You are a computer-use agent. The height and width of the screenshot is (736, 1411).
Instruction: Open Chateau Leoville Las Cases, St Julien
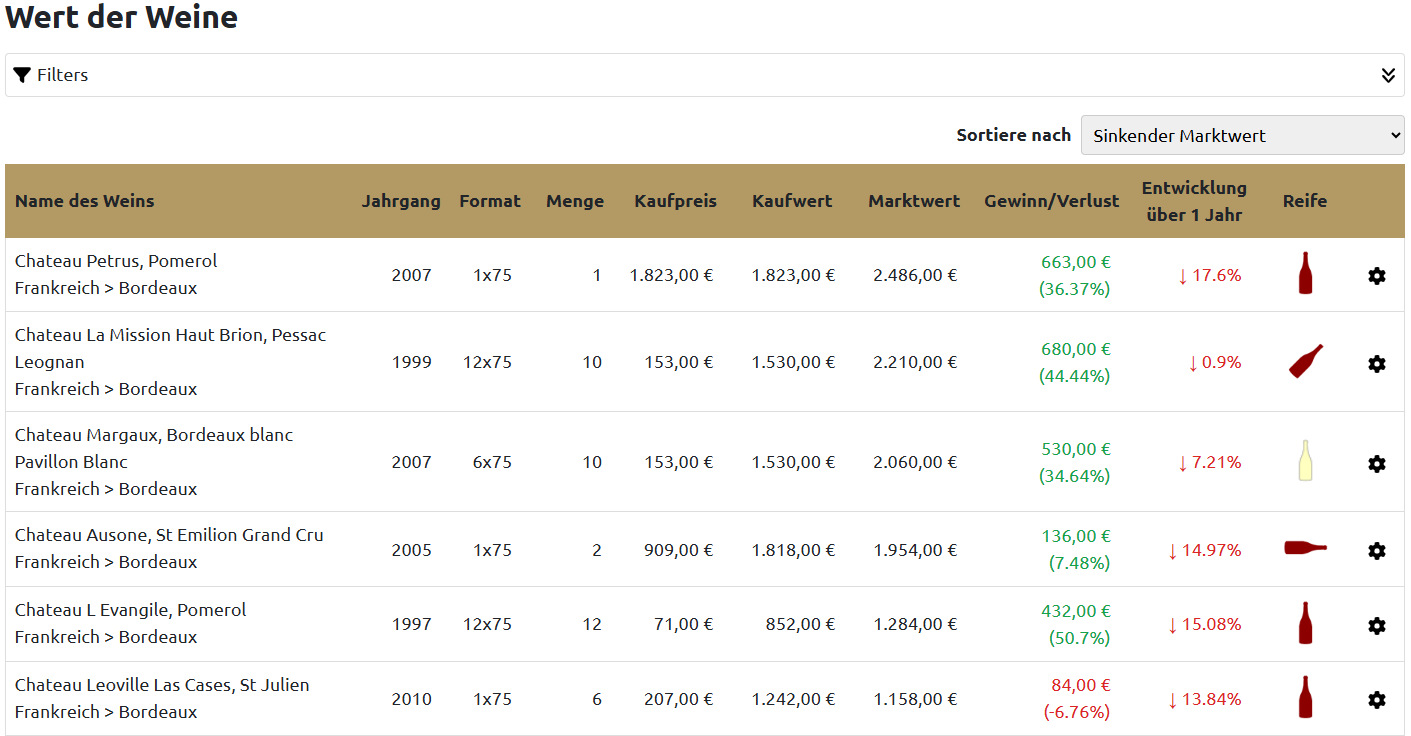[162, 685]
